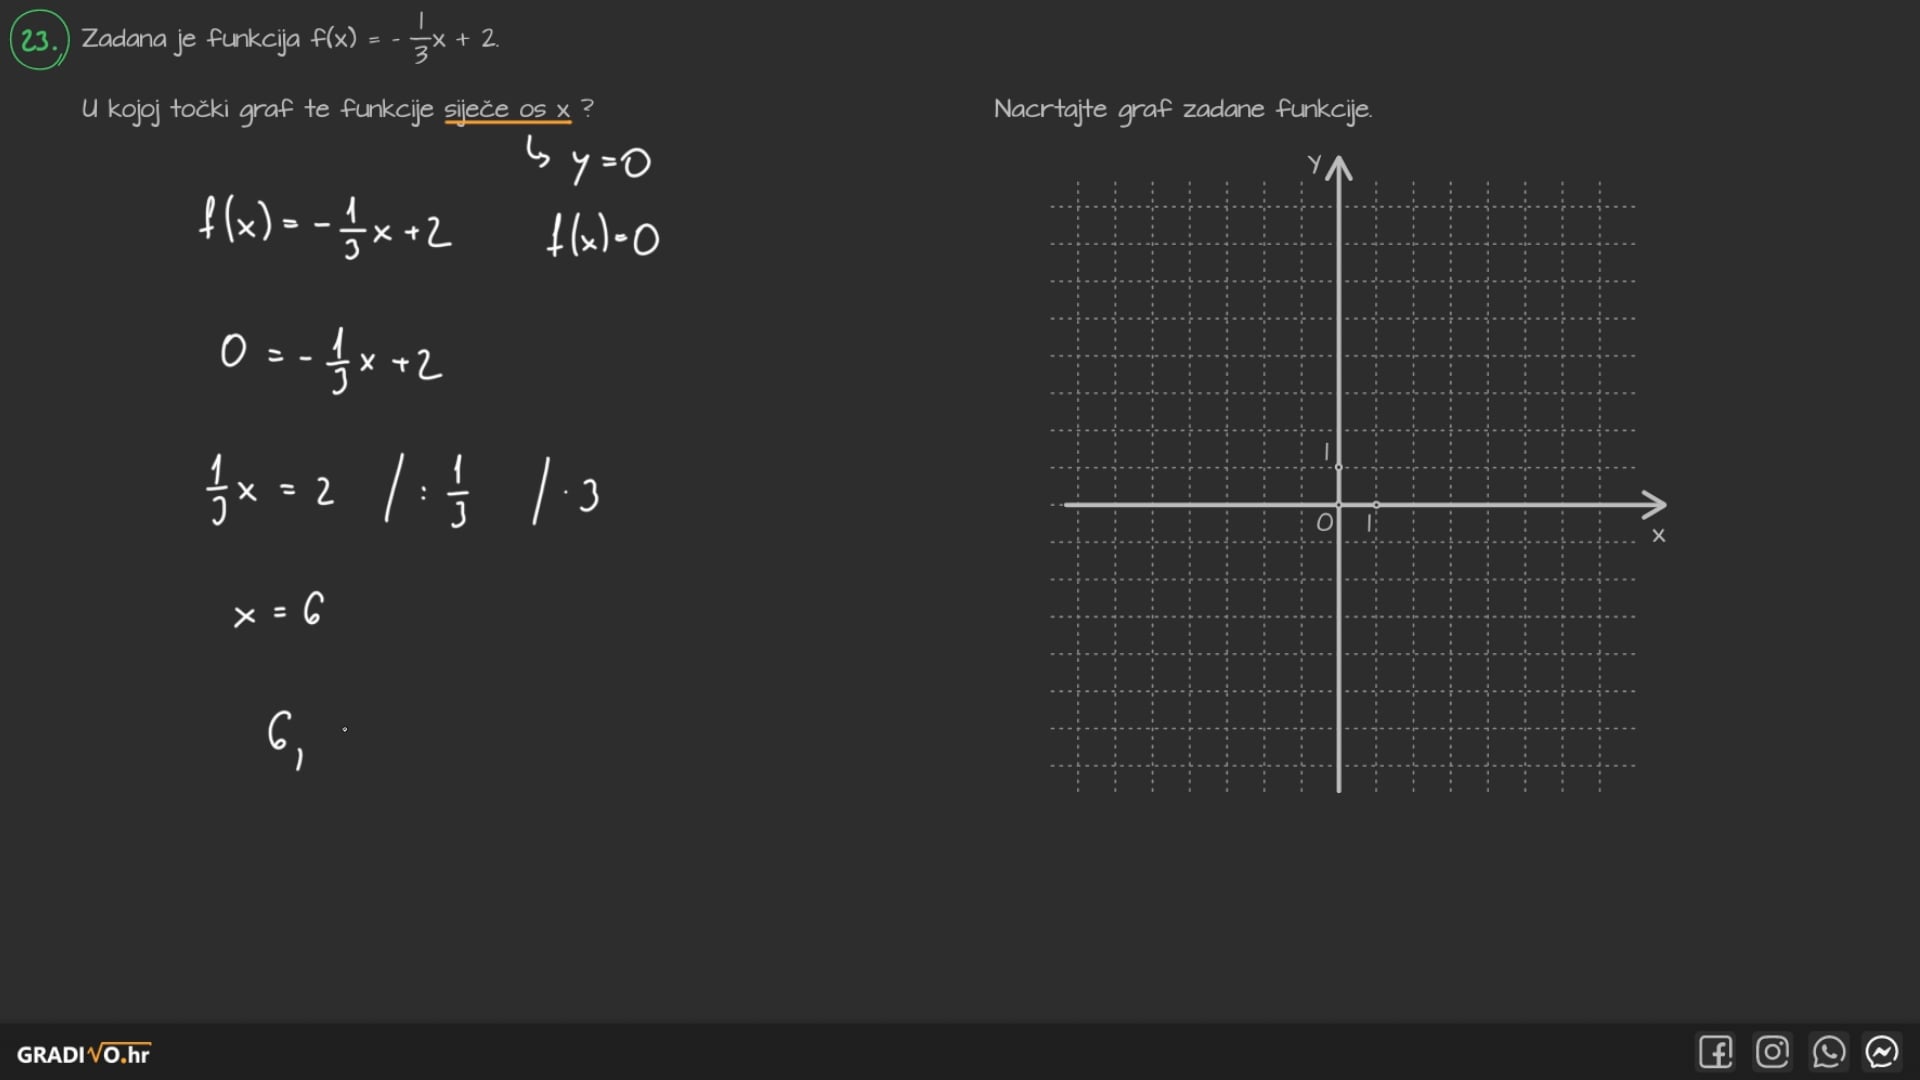This screenshot has height=1080, width=1920.
Task: Click the handwritten result 'x = 6'
Action: coord(279,610)
